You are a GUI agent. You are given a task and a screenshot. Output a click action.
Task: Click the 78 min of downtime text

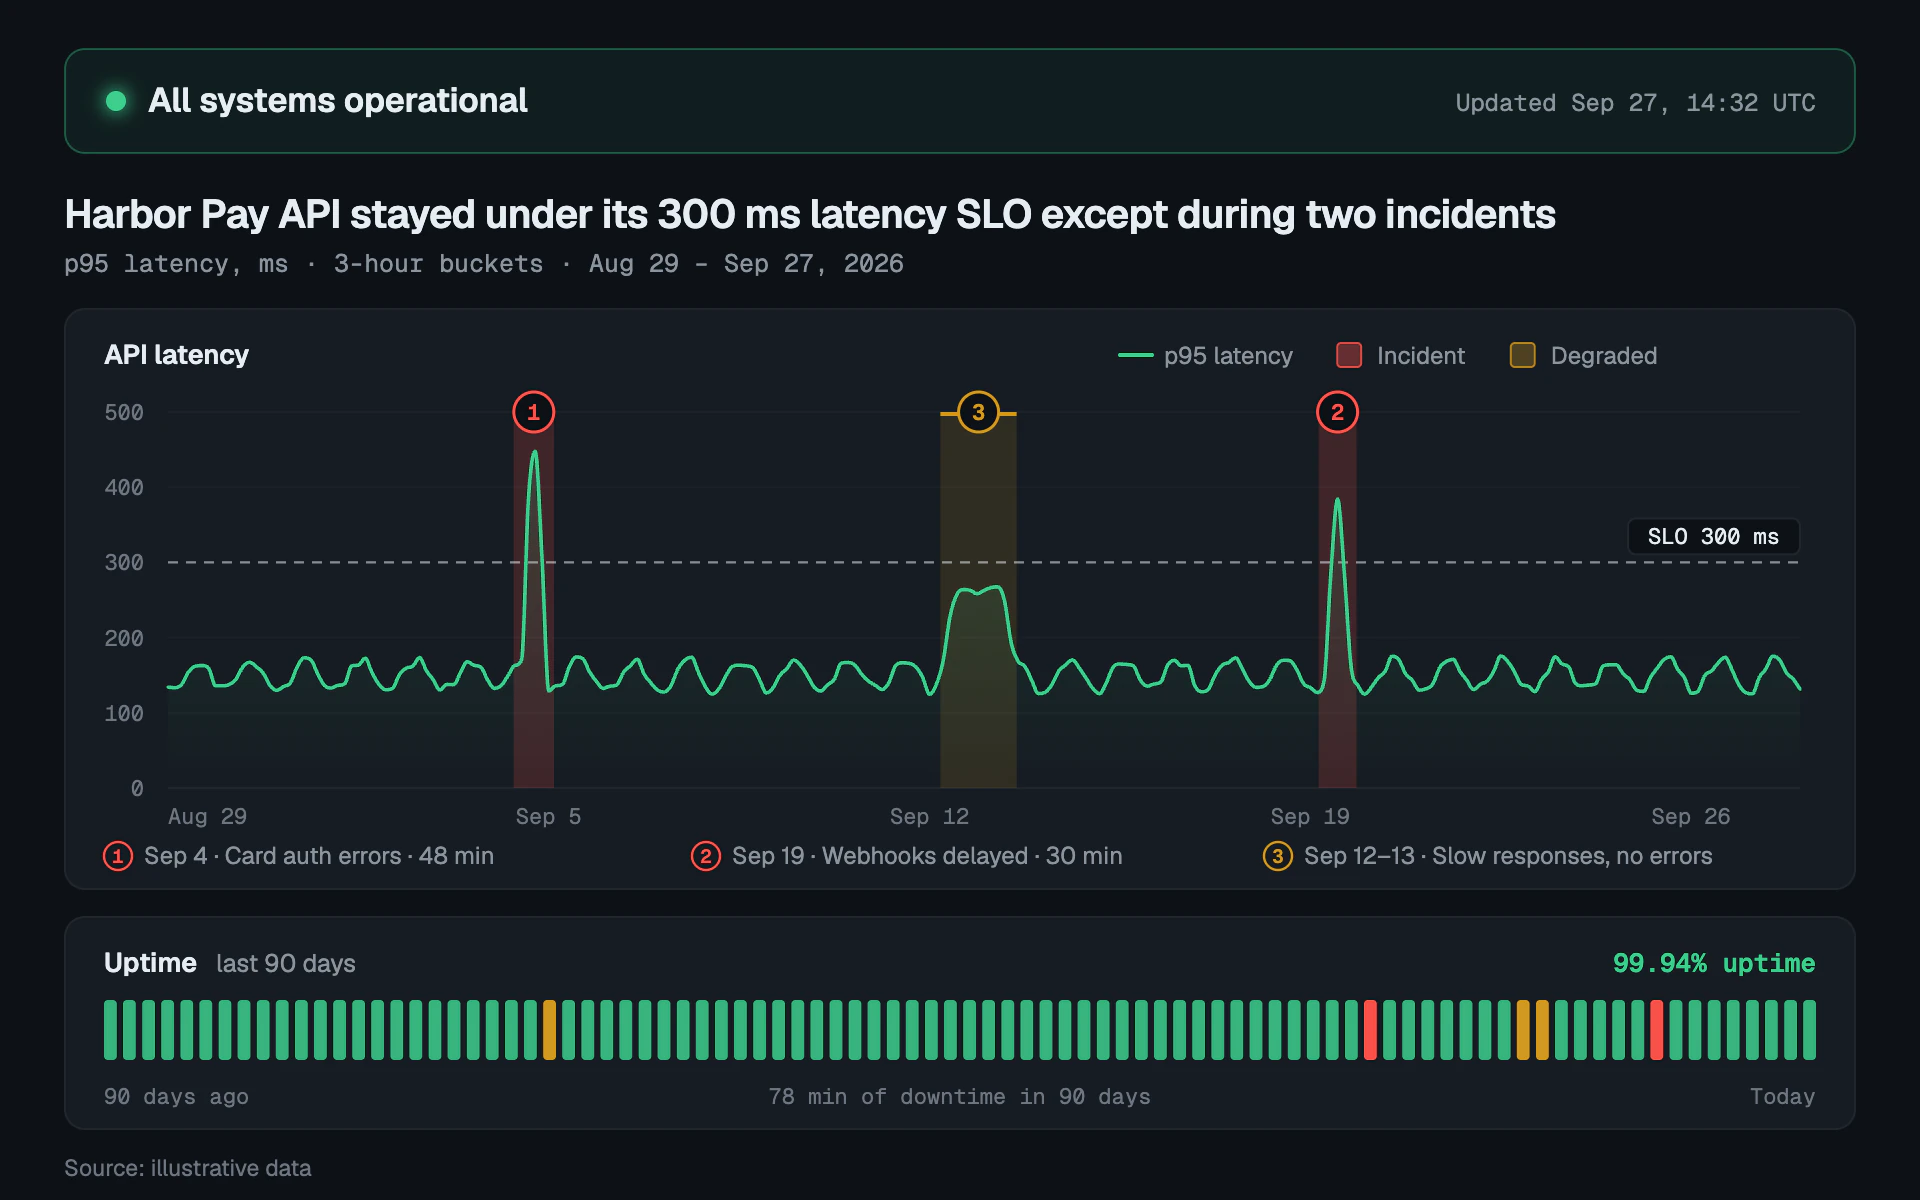tap(959, 1096)
